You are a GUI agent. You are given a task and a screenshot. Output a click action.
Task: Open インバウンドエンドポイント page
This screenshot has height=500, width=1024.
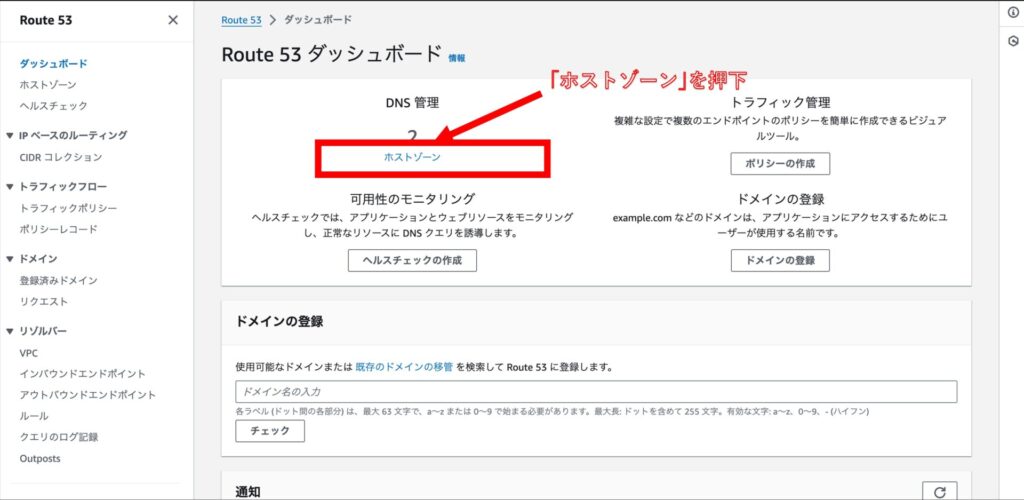pos(82,374)
